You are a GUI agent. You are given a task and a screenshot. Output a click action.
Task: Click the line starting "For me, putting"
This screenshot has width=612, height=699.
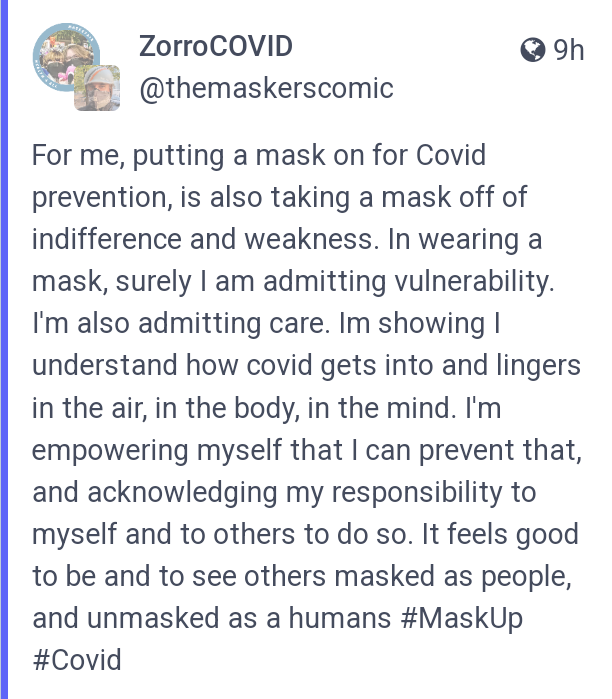tap(259, 156)
